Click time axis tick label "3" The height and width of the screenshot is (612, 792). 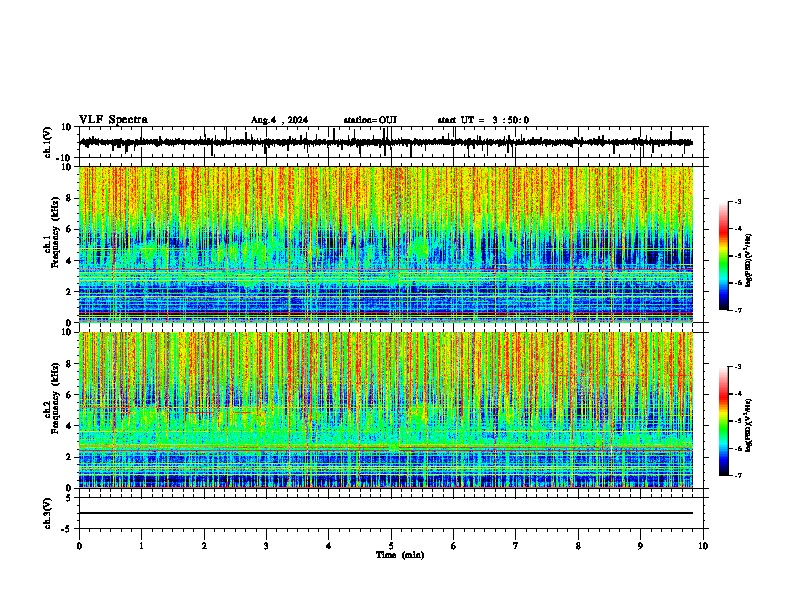click(x=266, y=546)
